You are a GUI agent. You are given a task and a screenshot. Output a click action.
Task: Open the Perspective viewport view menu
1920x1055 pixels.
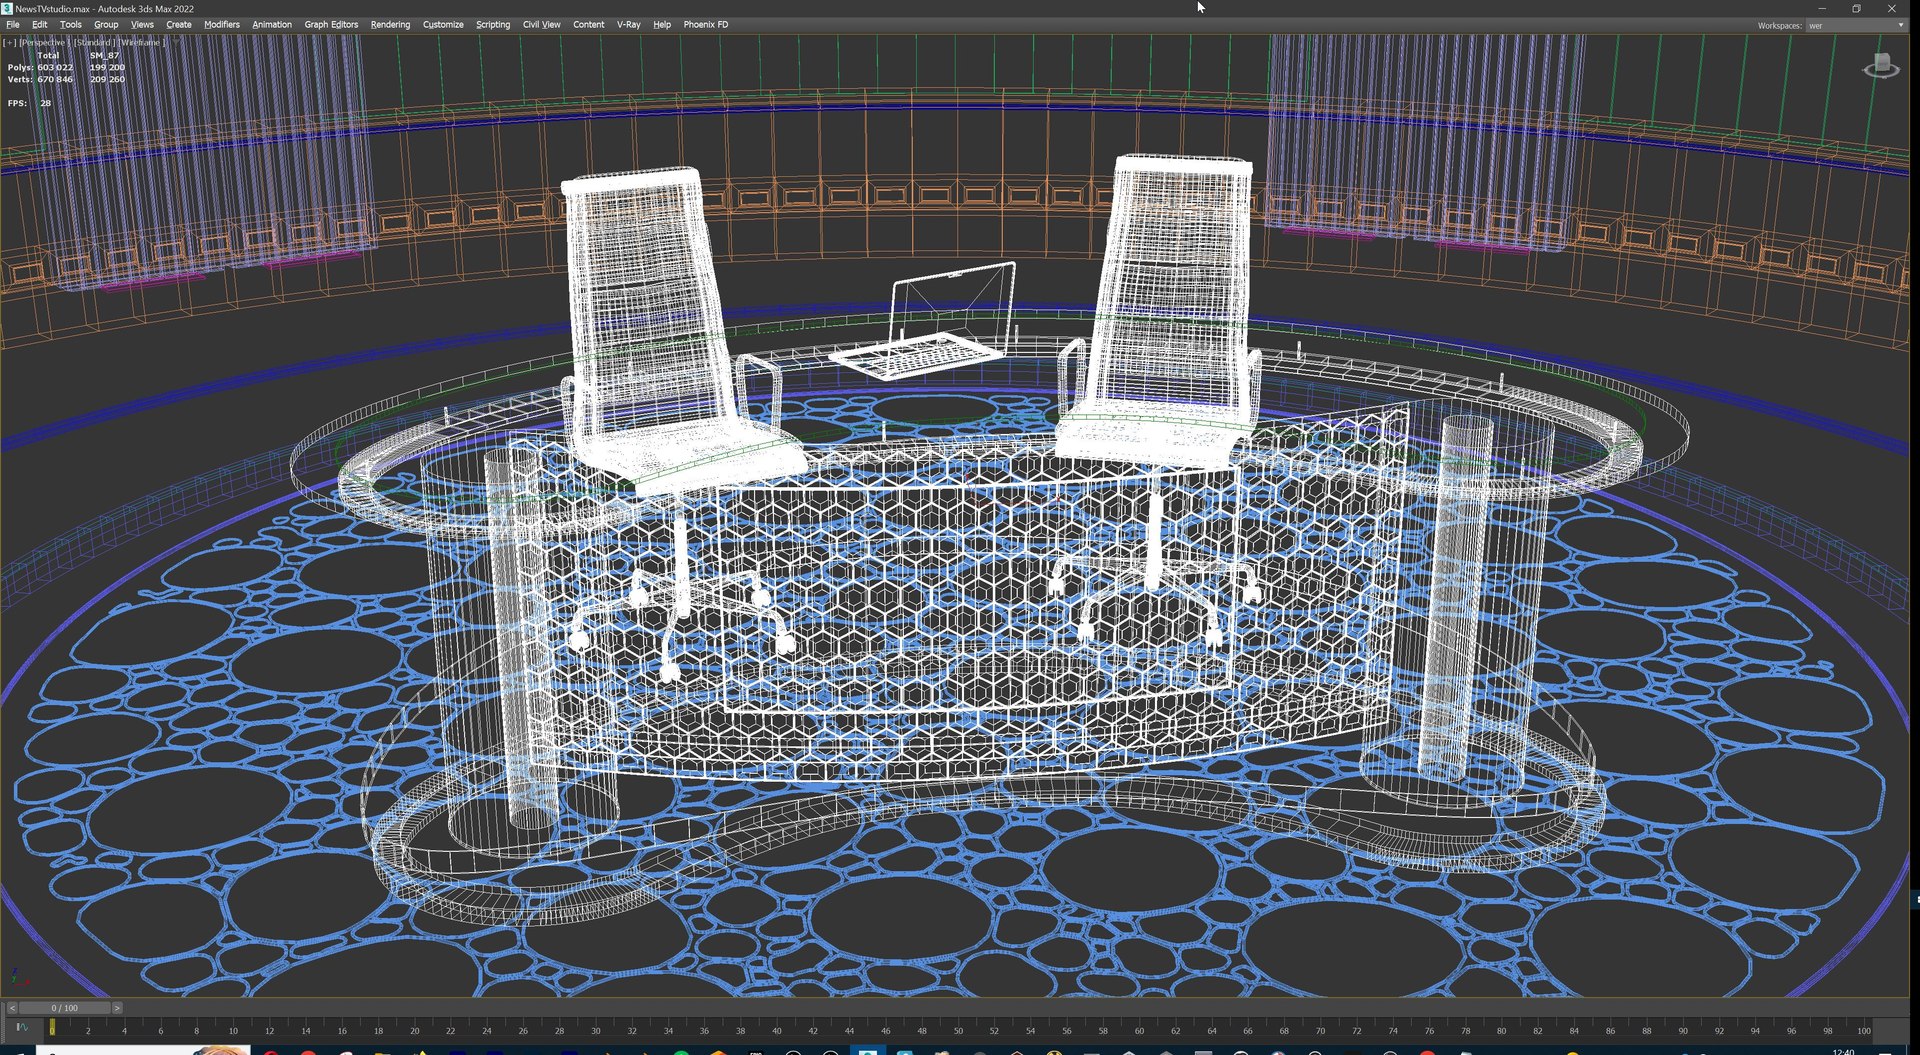pos(43,42)
